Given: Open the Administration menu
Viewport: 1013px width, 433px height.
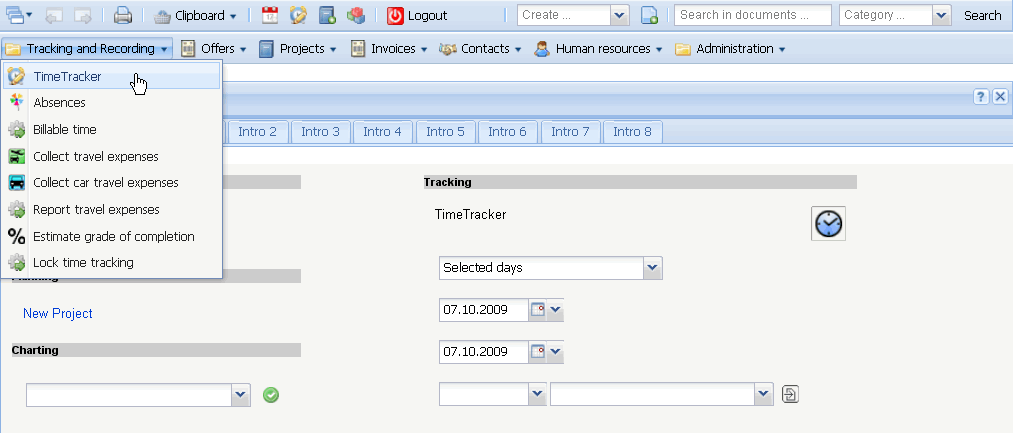Looking at the screenshot, I should pos(730,48).
